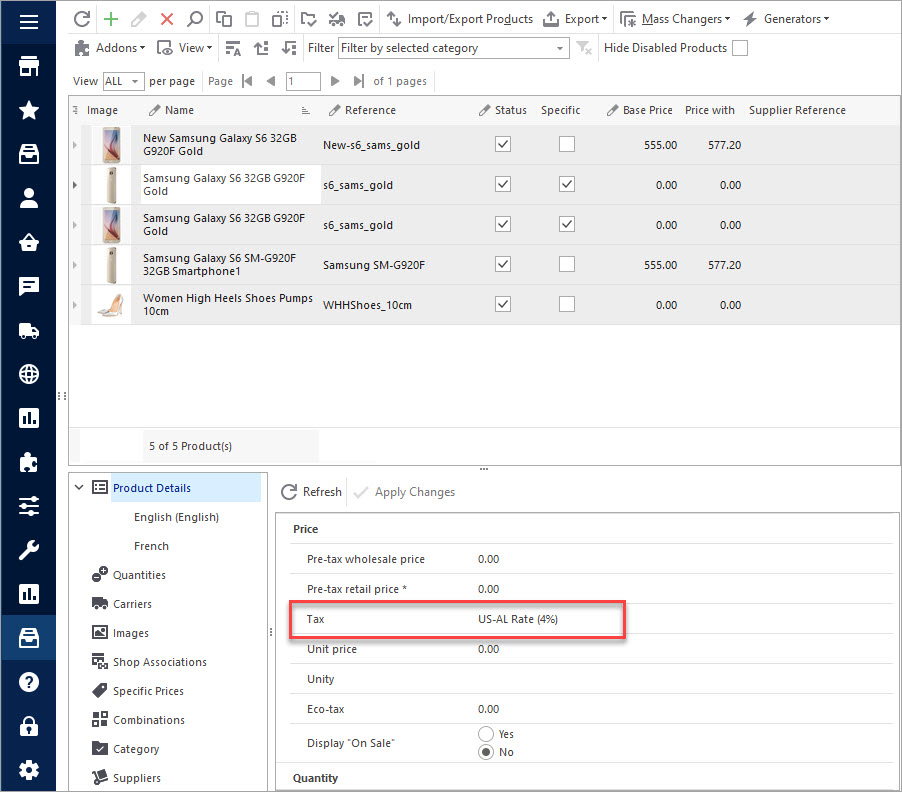
Task: Open tools wrench icon in sidebar
Action: pos(29,550)
